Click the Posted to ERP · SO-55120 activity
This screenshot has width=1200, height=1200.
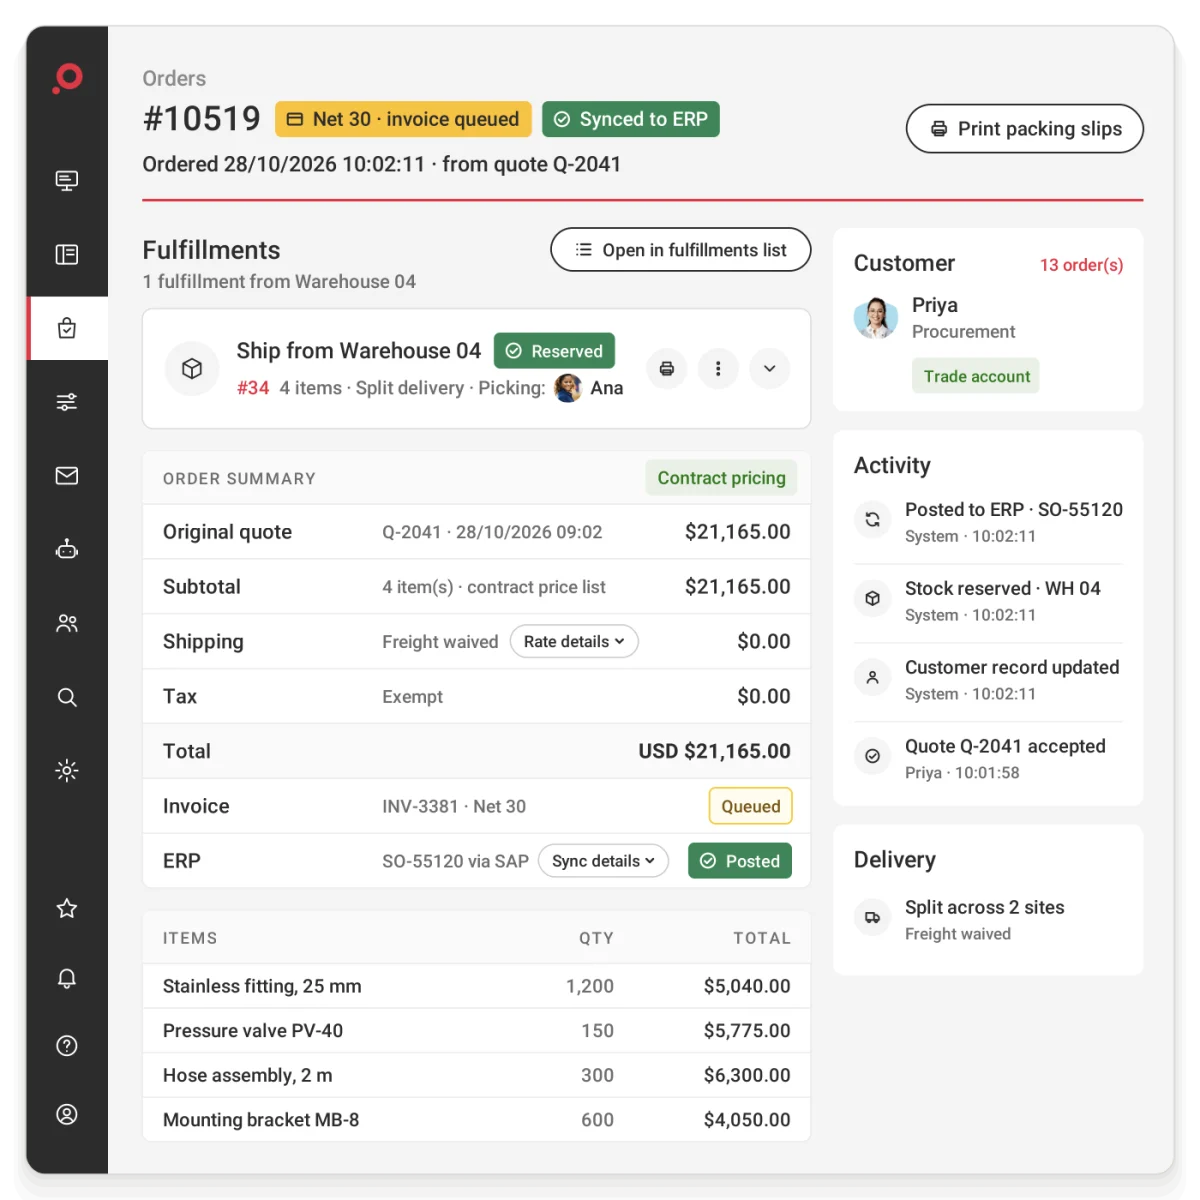point(1014,510)
